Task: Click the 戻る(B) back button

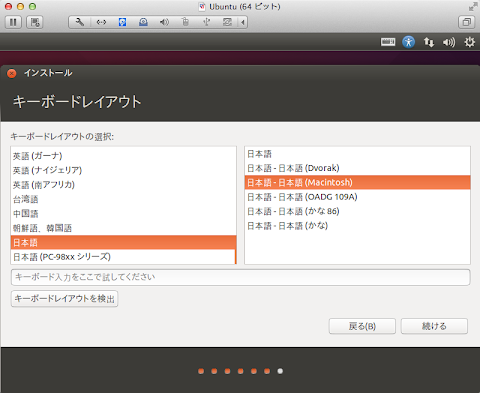Action: tap(362, 326)
